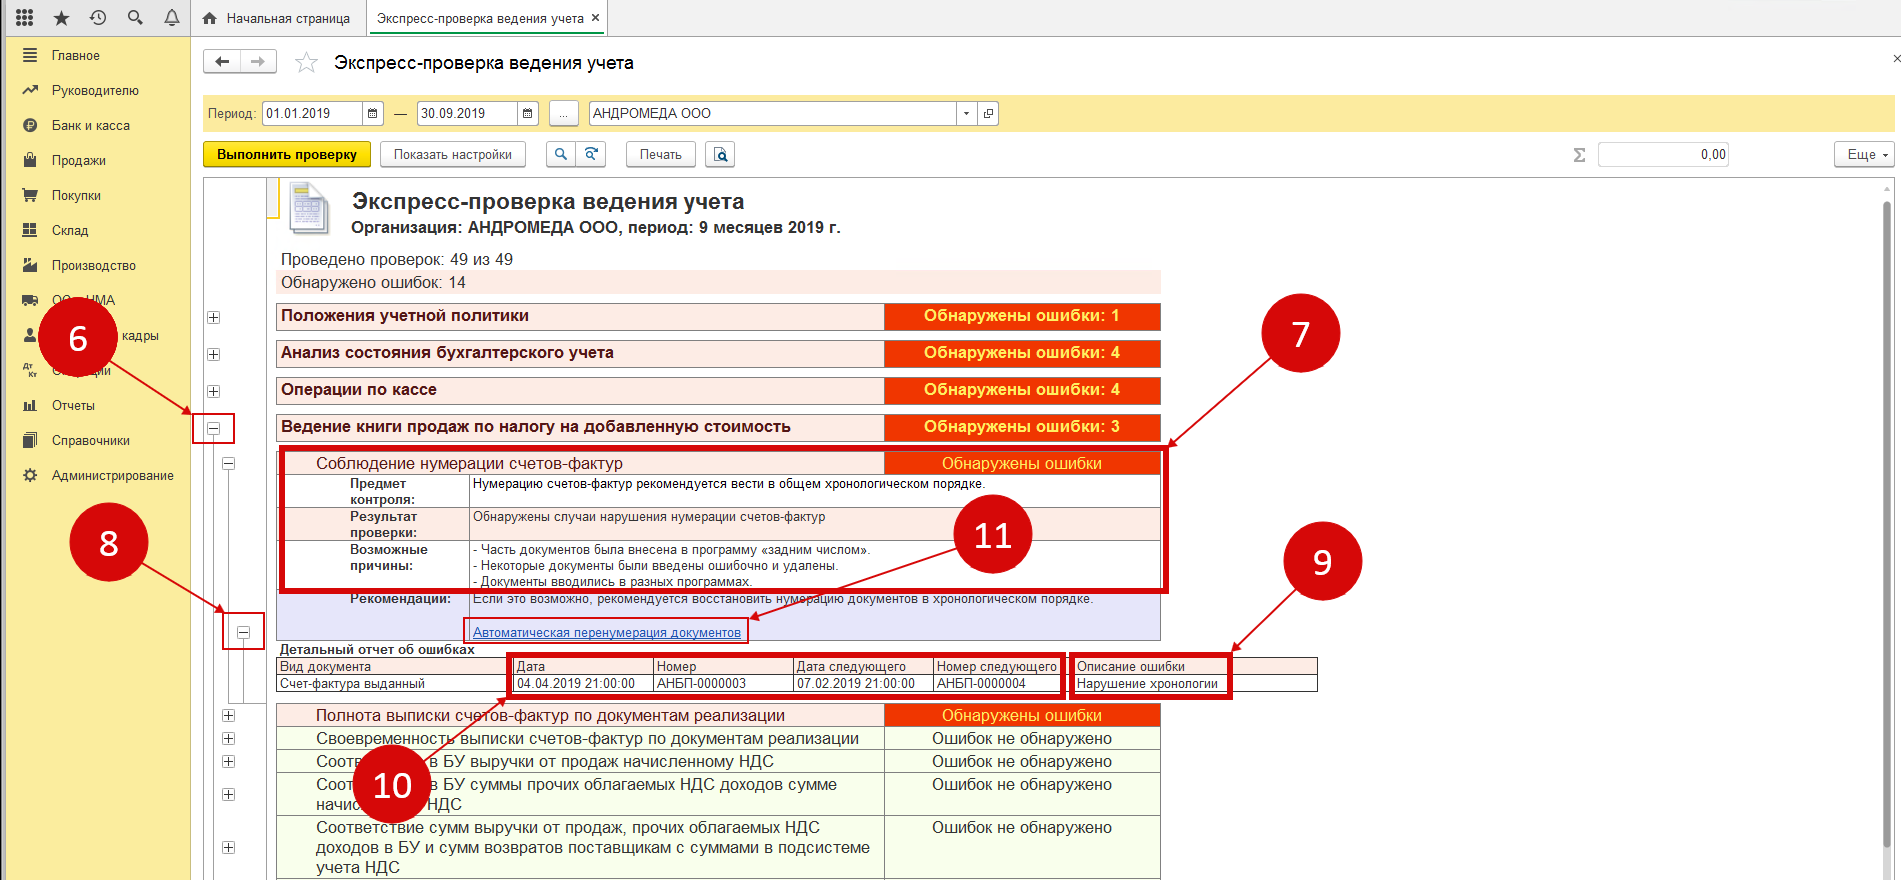This screenshot has width=1901, height=880.
Task: Click the Find magnifier toolbar button
Action: pos(560,154)
